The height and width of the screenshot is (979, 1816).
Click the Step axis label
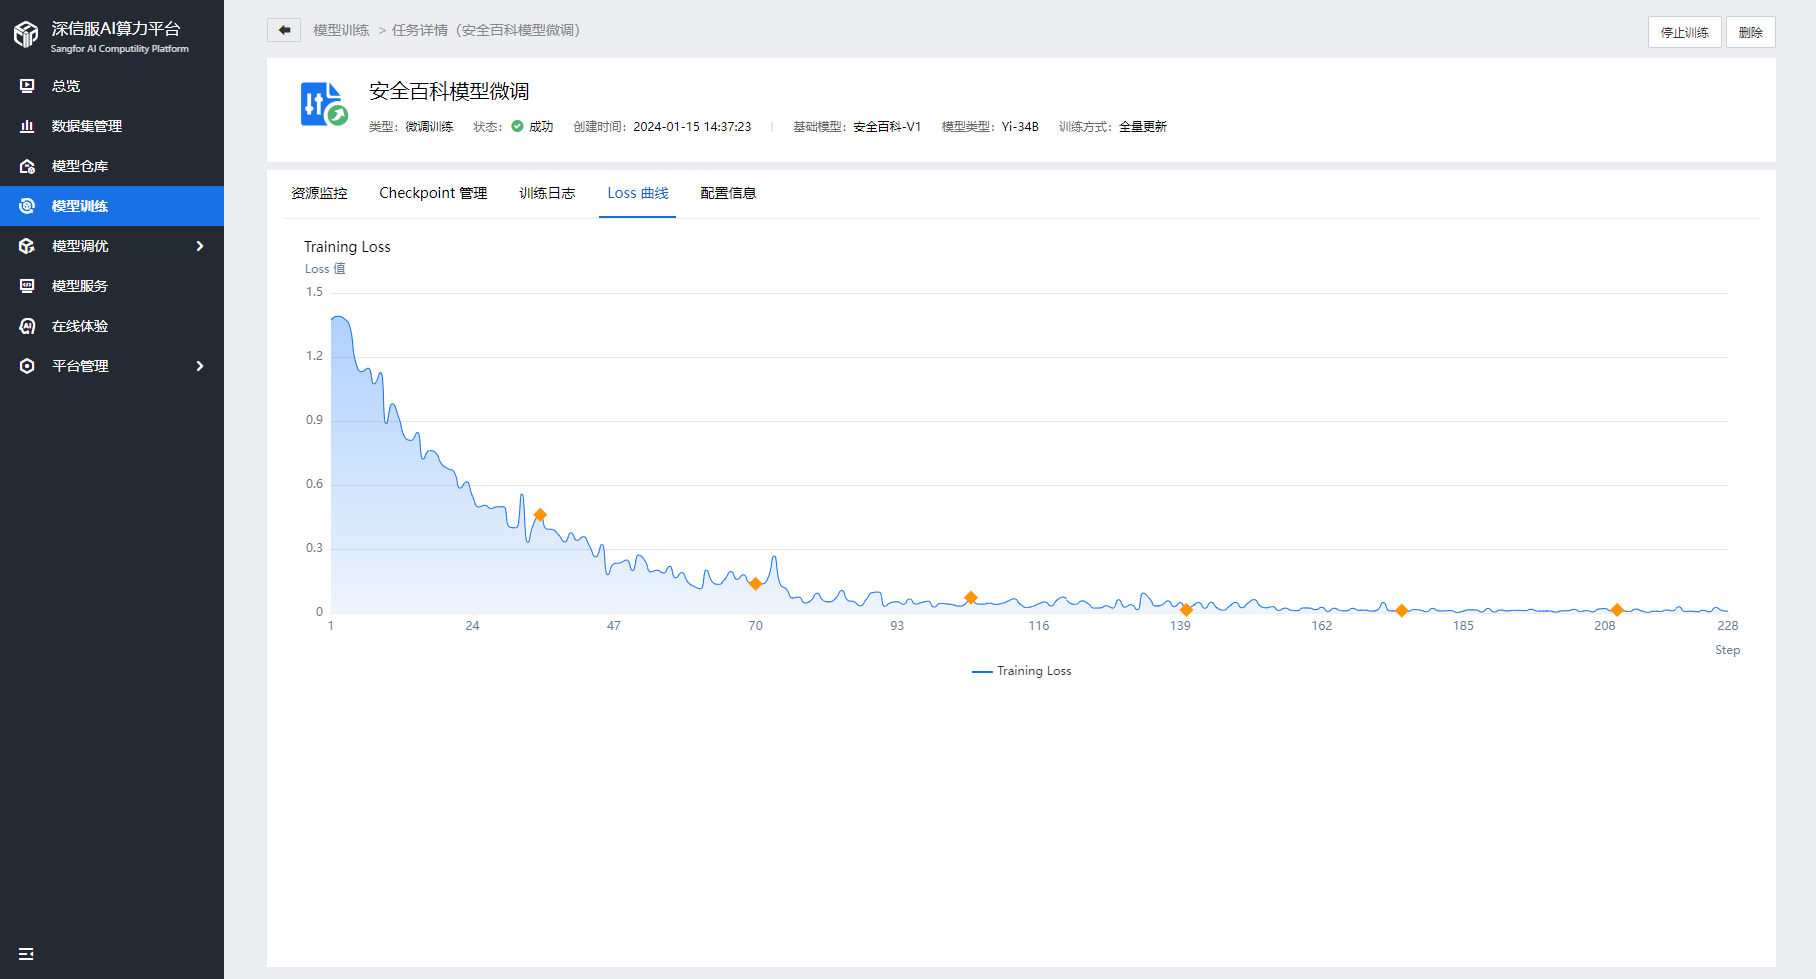click(x=1728, y=650)
